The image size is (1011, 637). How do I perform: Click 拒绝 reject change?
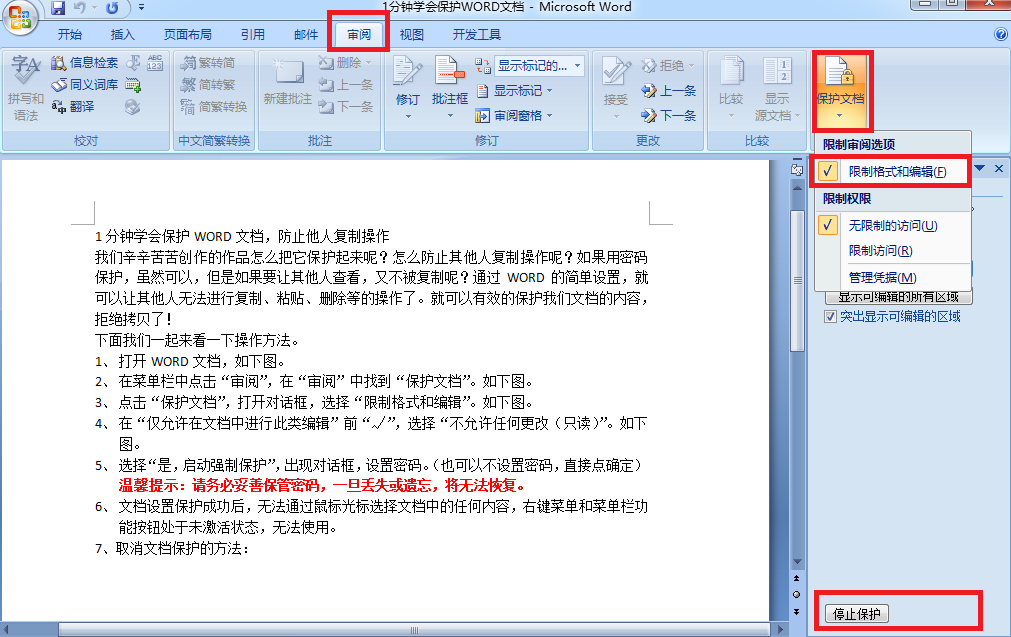coord(668,65)
